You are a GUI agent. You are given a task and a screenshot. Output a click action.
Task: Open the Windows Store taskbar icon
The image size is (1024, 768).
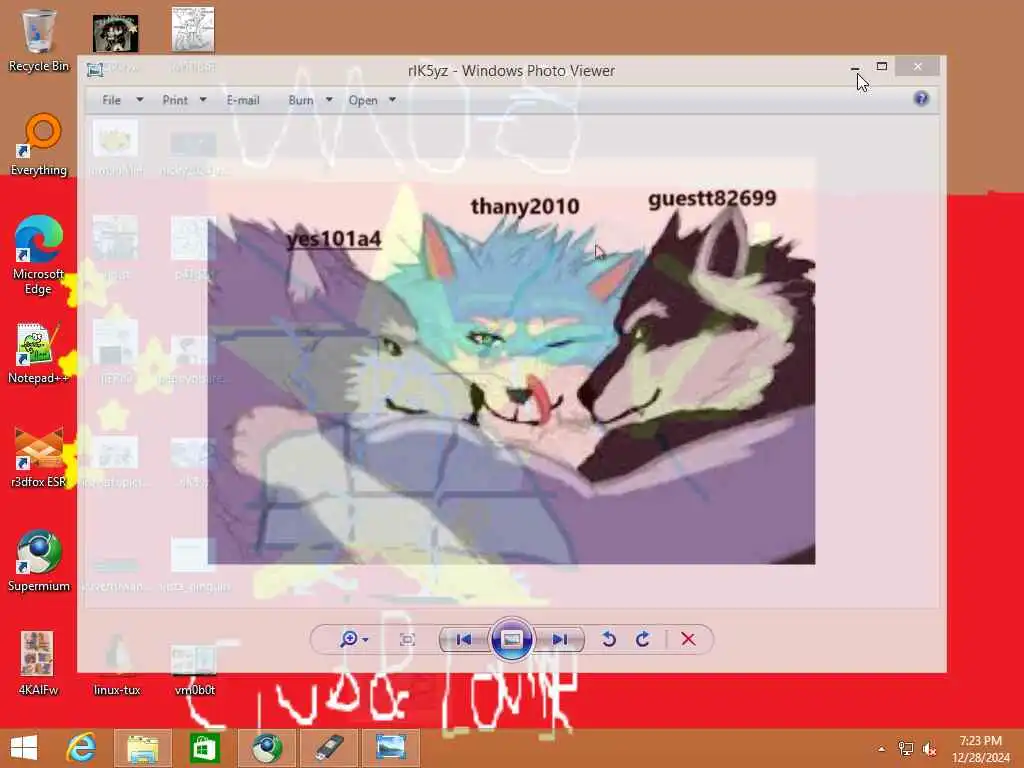click(204, 748)
